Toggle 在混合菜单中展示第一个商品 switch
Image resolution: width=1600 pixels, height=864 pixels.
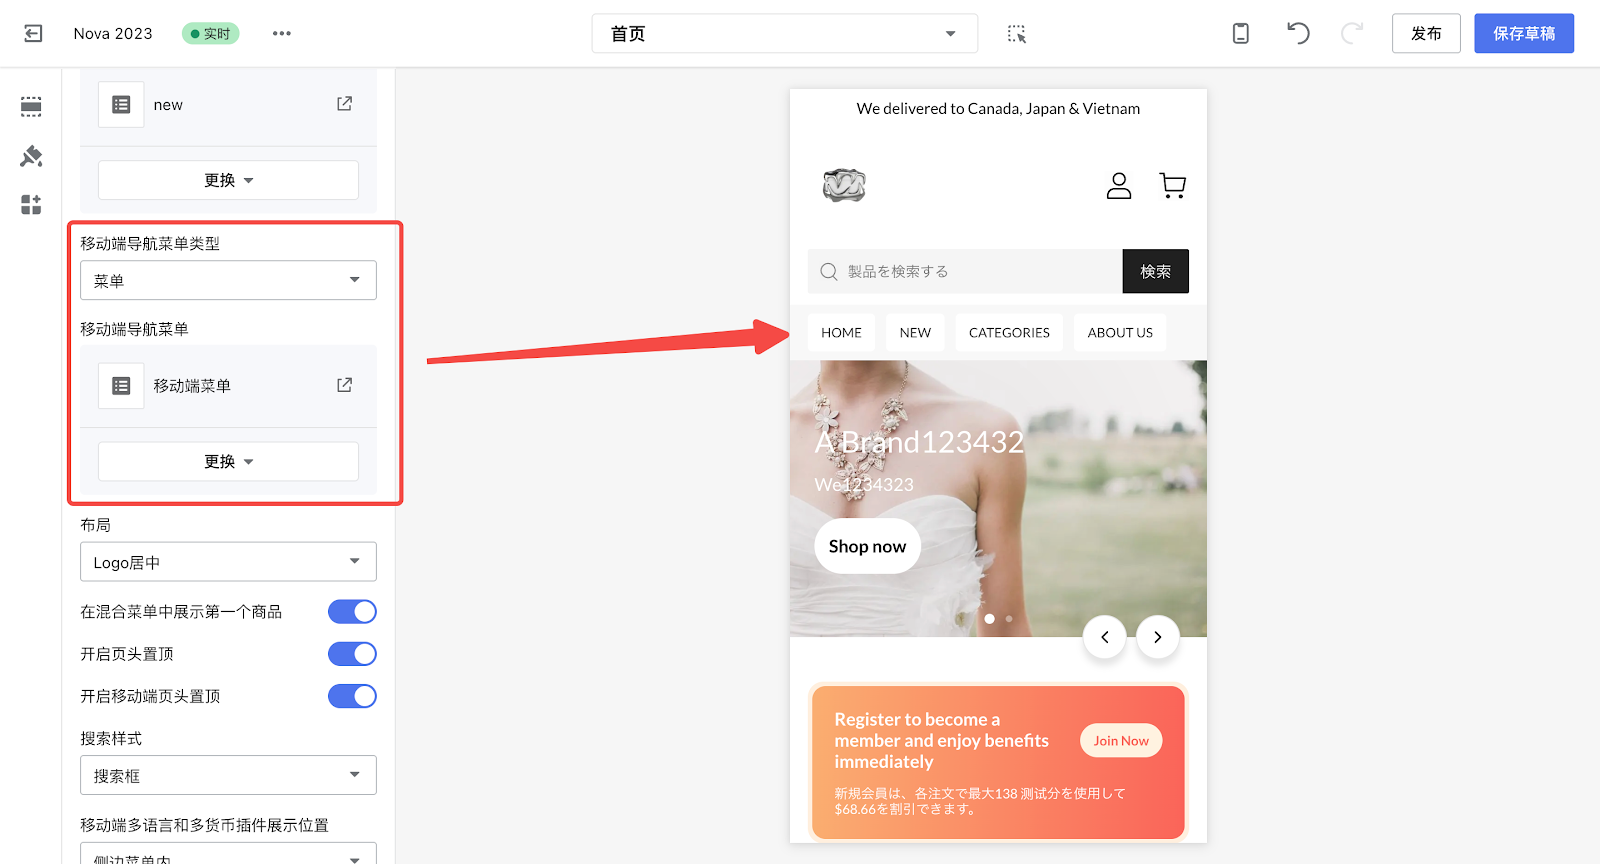point(352,612)
